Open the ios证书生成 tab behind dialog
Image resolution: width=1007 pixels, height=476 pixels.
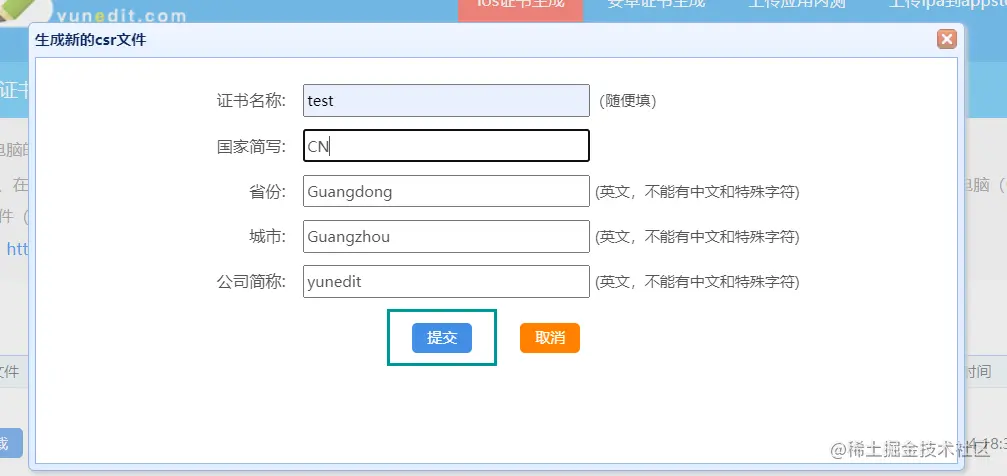tap(520, 9)
